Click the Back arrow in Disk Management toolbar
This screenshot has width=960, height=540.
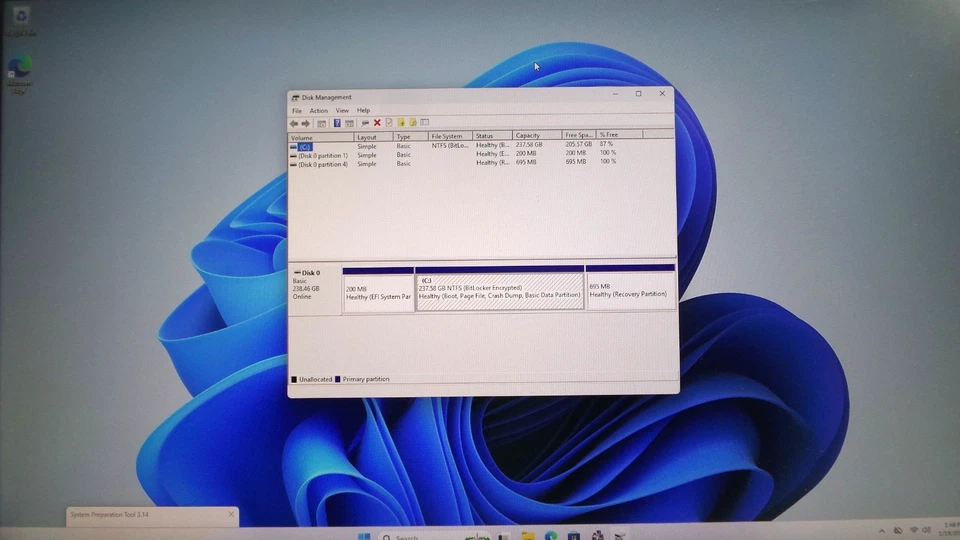[294, 124]
